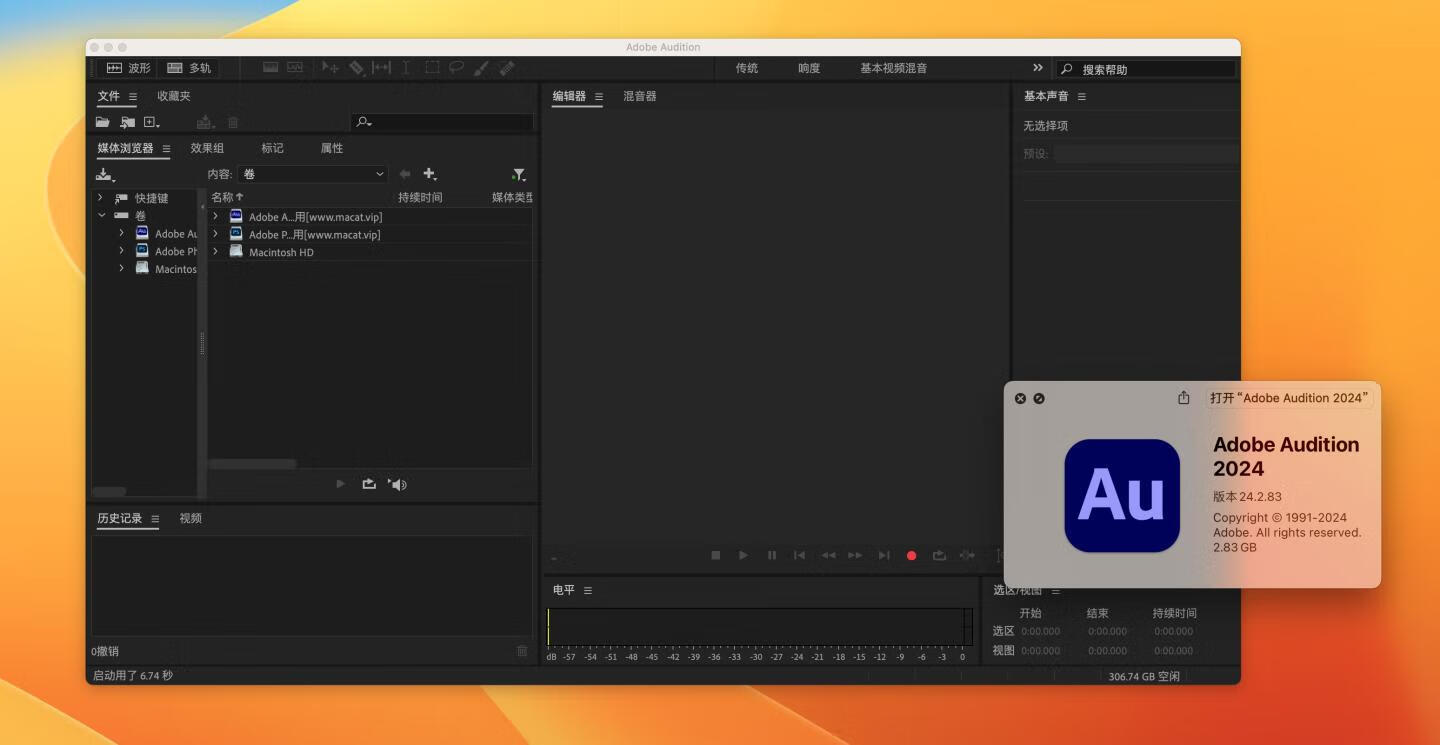This screenshot has height=745, width=1440.
Task: Select the Paintbrush Selection tool
Action: [481, 68]
